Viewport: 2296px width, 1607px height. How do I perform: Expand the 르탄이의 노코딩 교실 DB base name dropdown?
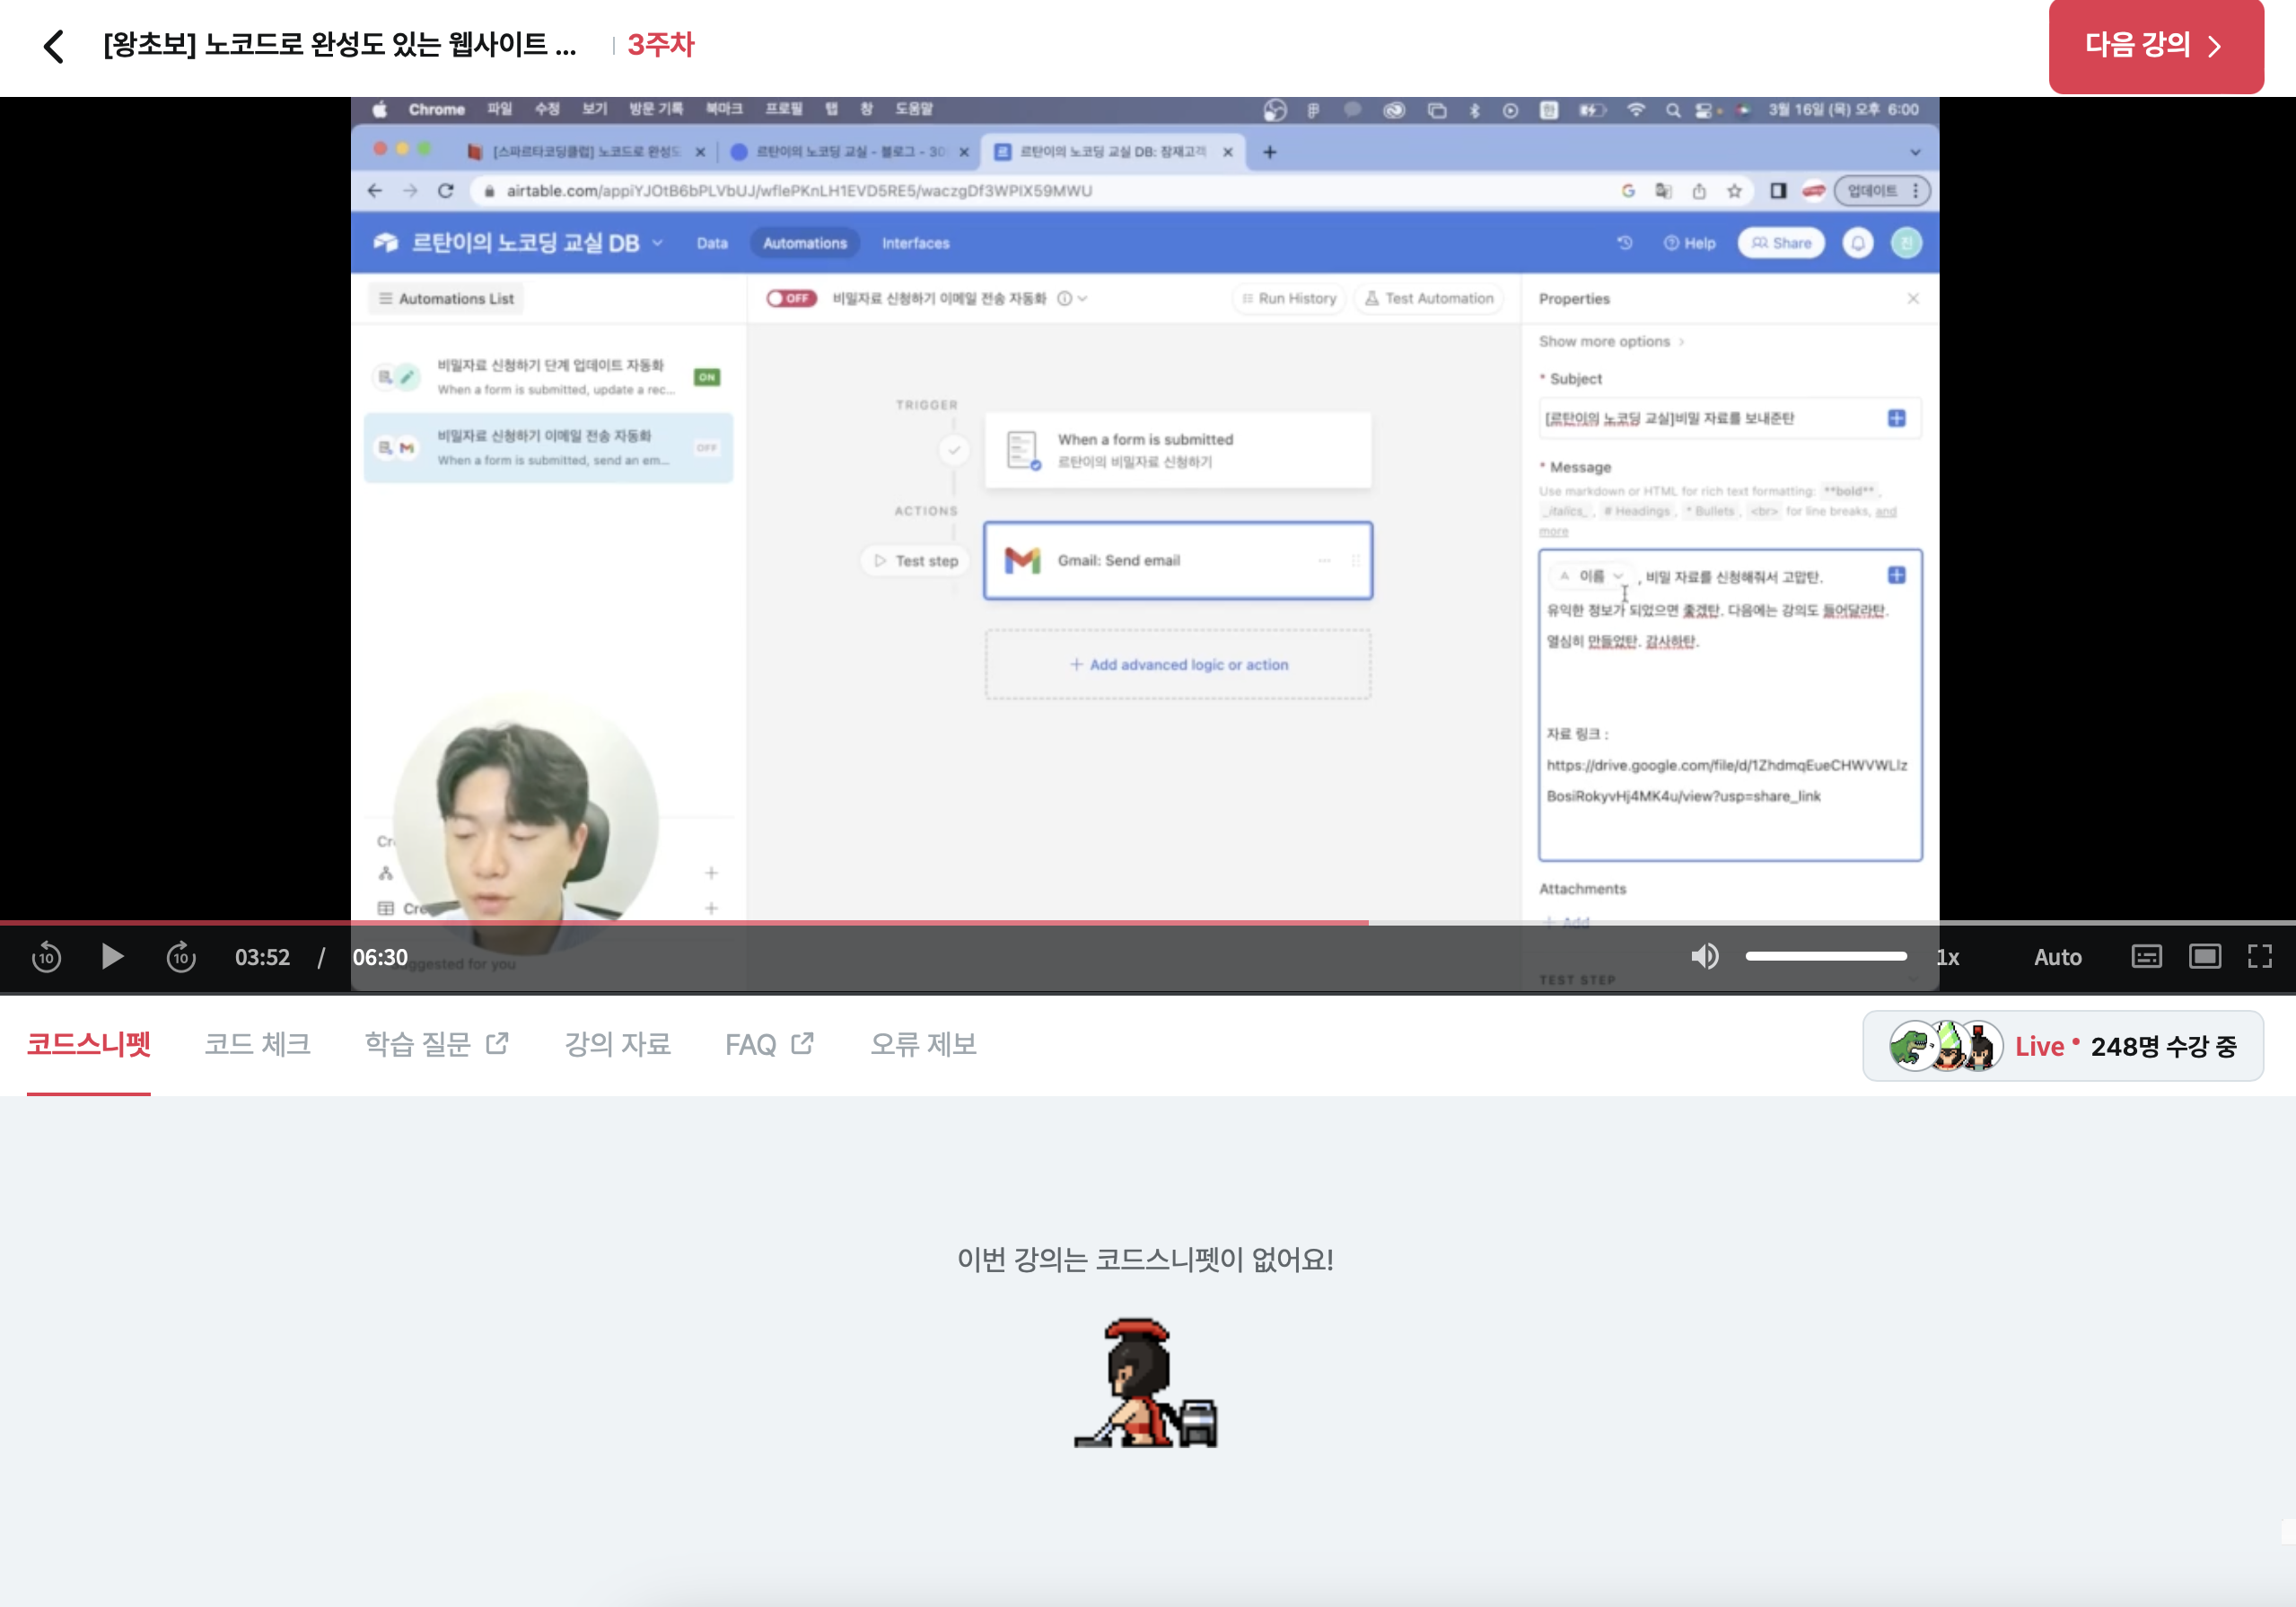(657, 243)
